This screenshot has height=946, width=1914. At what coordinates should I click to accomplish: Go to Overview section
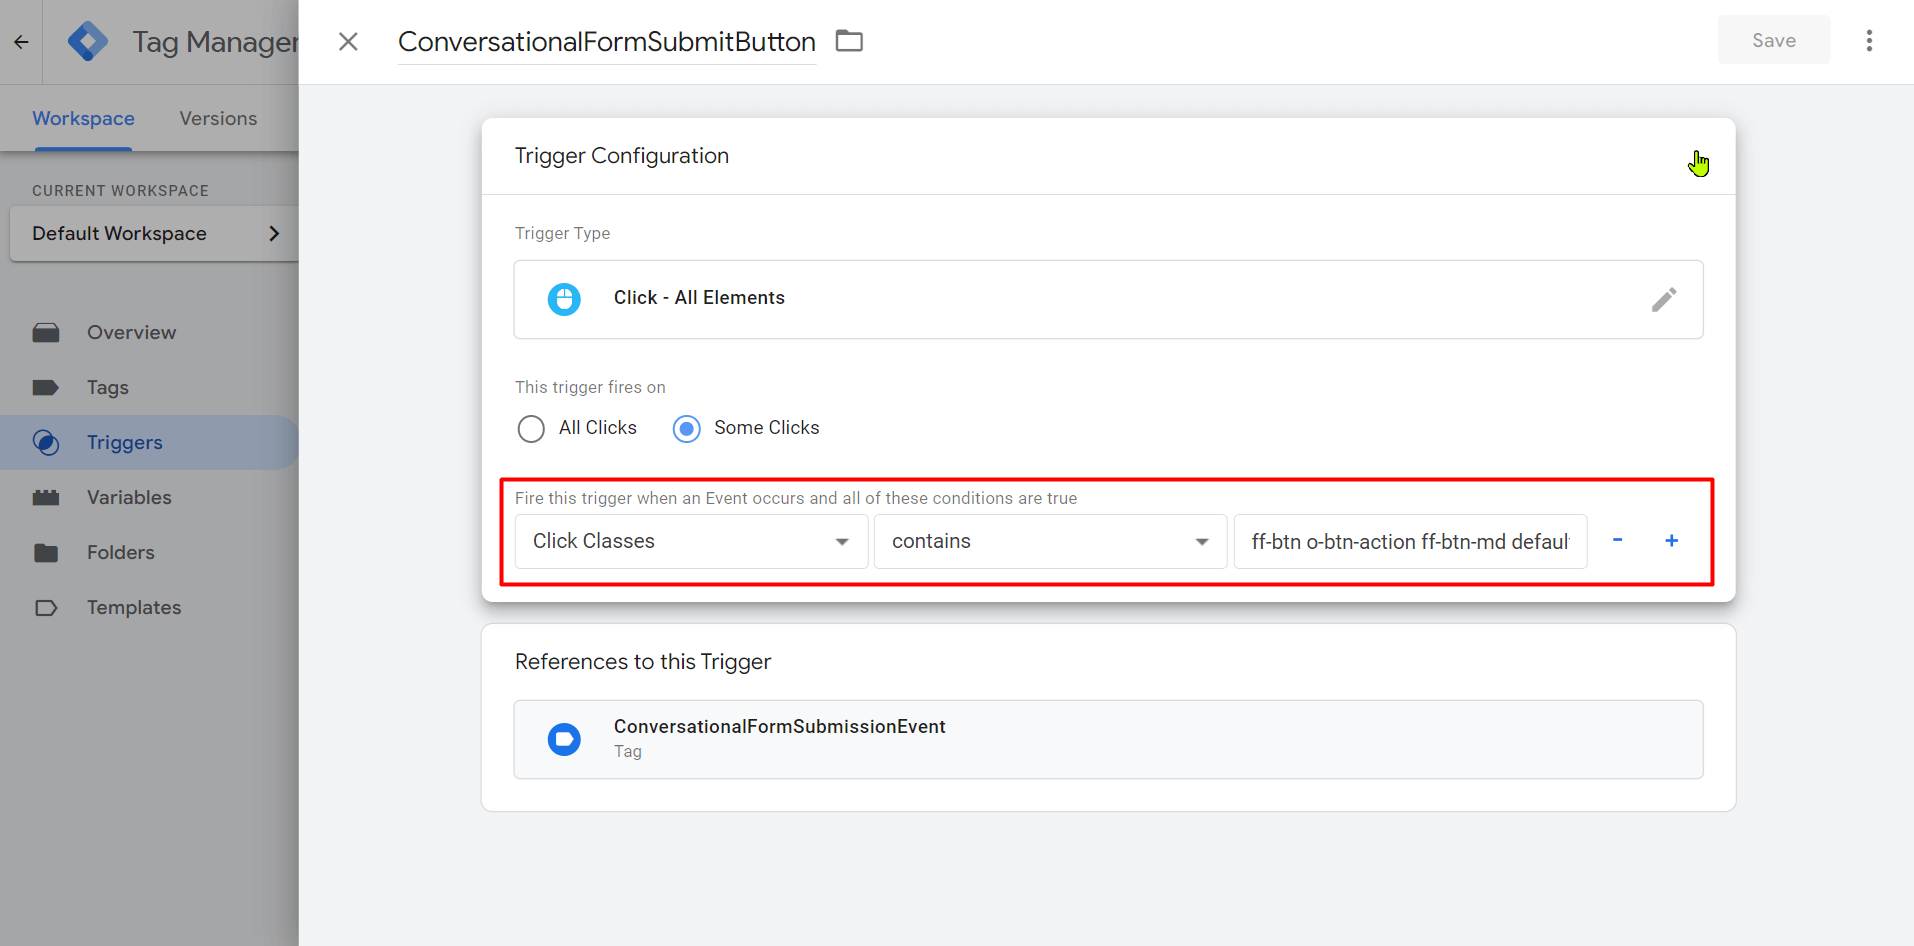tap(131, 333)
